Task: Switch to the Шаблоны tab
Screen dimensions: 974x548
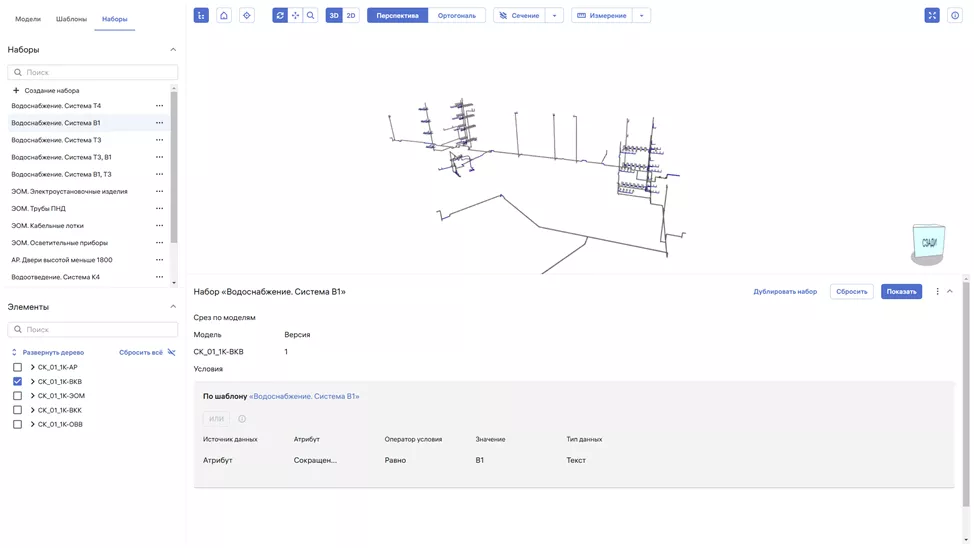Action: (x=71, y=19)
